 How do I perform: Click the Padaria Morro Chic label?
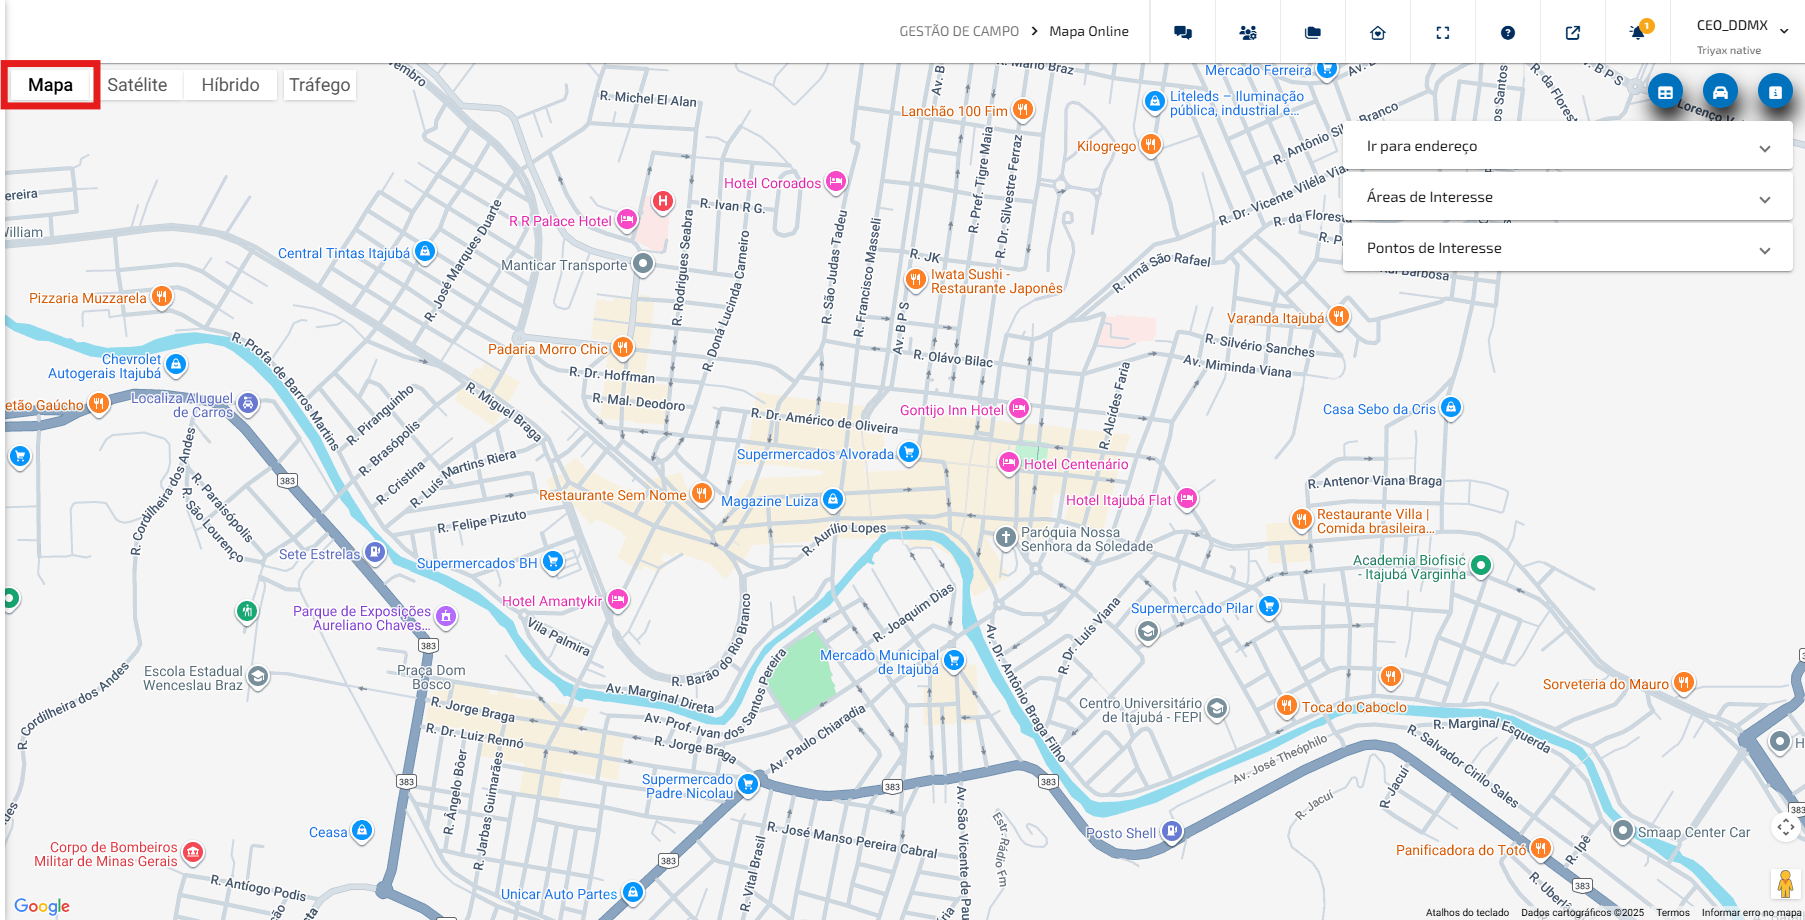(x=548, y=349)
